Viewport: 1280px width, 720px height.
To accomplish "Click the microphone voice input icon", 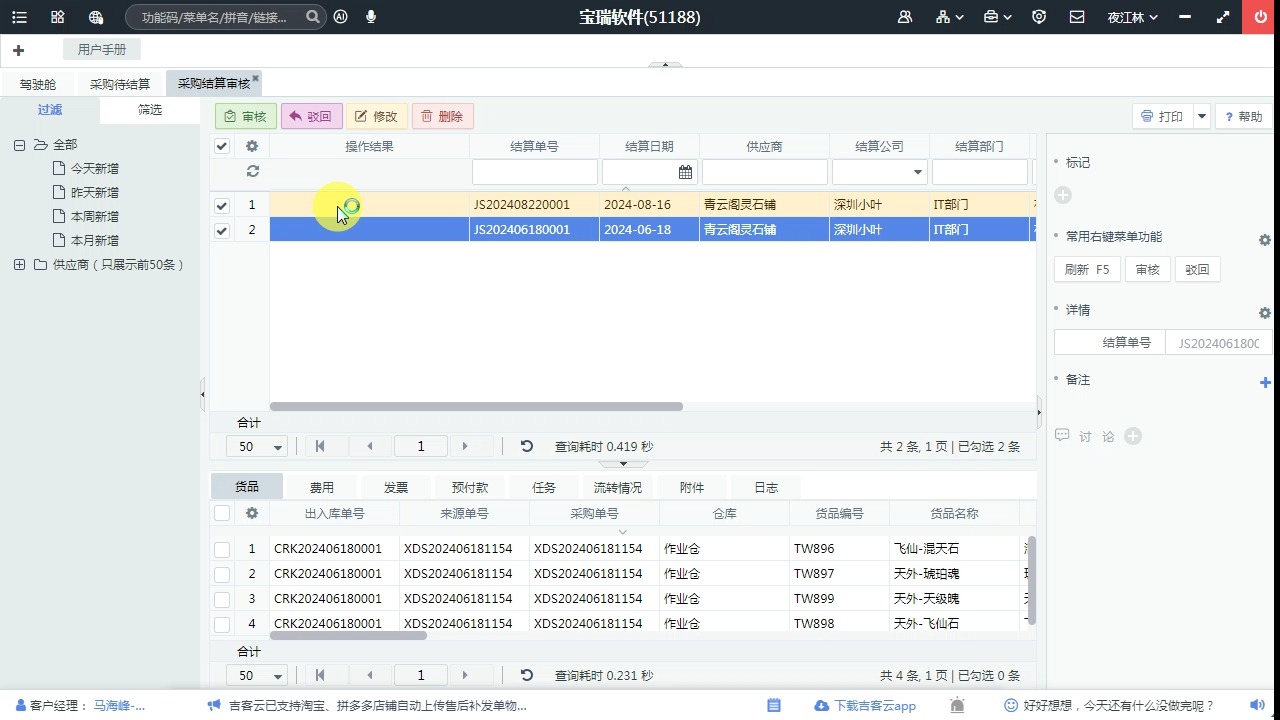I will click(371, 17).
